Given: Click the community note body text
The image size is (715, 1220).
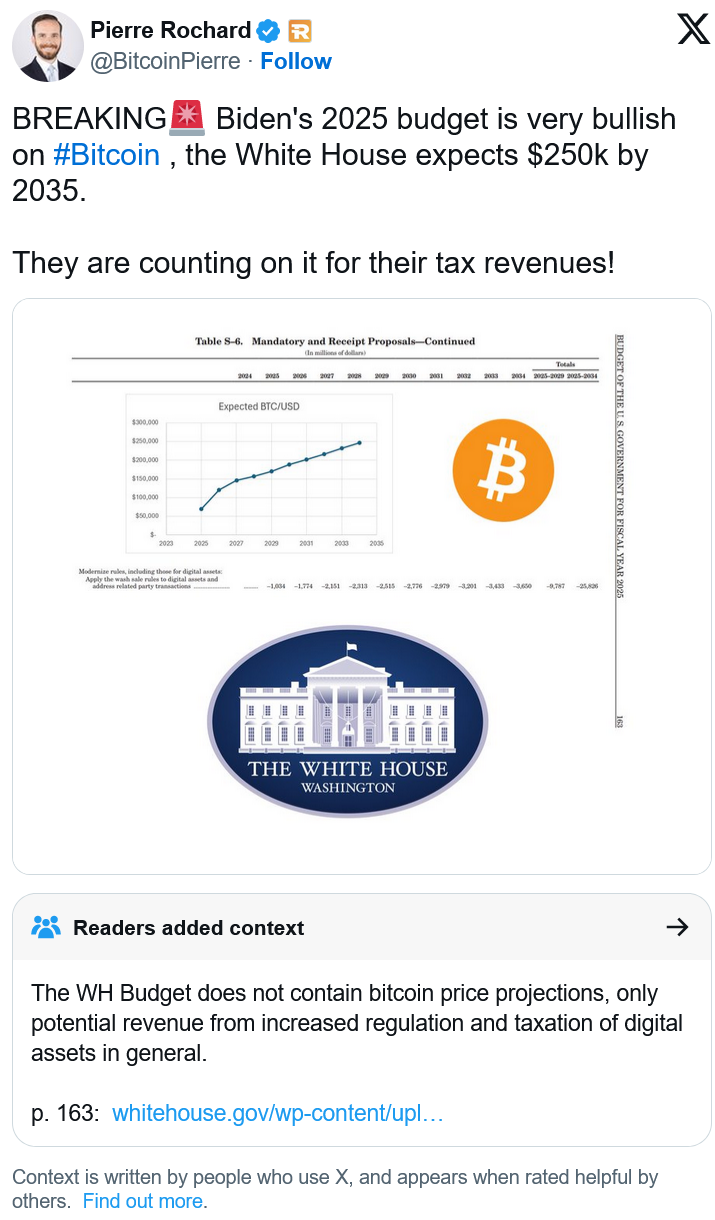Looking at the screenshot, I should (x=357, y=1023).
